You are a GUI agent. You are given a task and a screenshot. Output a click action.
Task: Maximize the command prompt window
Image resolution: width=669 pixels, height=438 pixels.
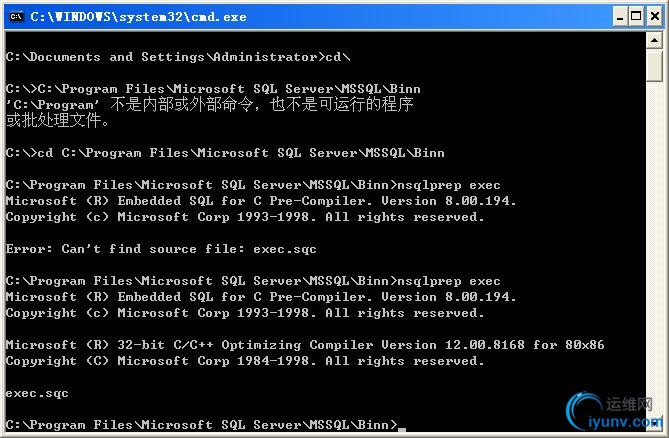click(x=636, y=17)
